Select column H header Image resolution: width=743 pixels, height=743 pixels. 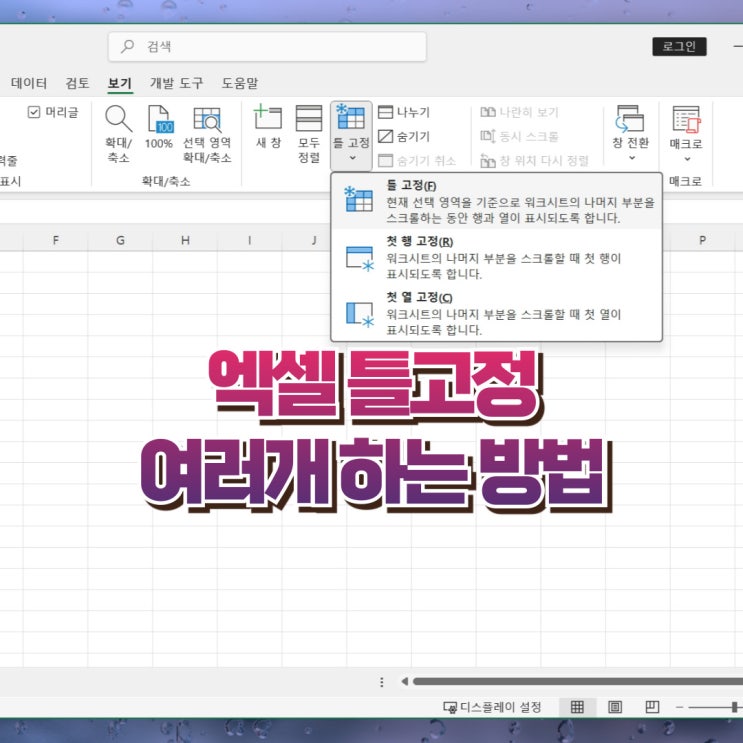point(185,240)
